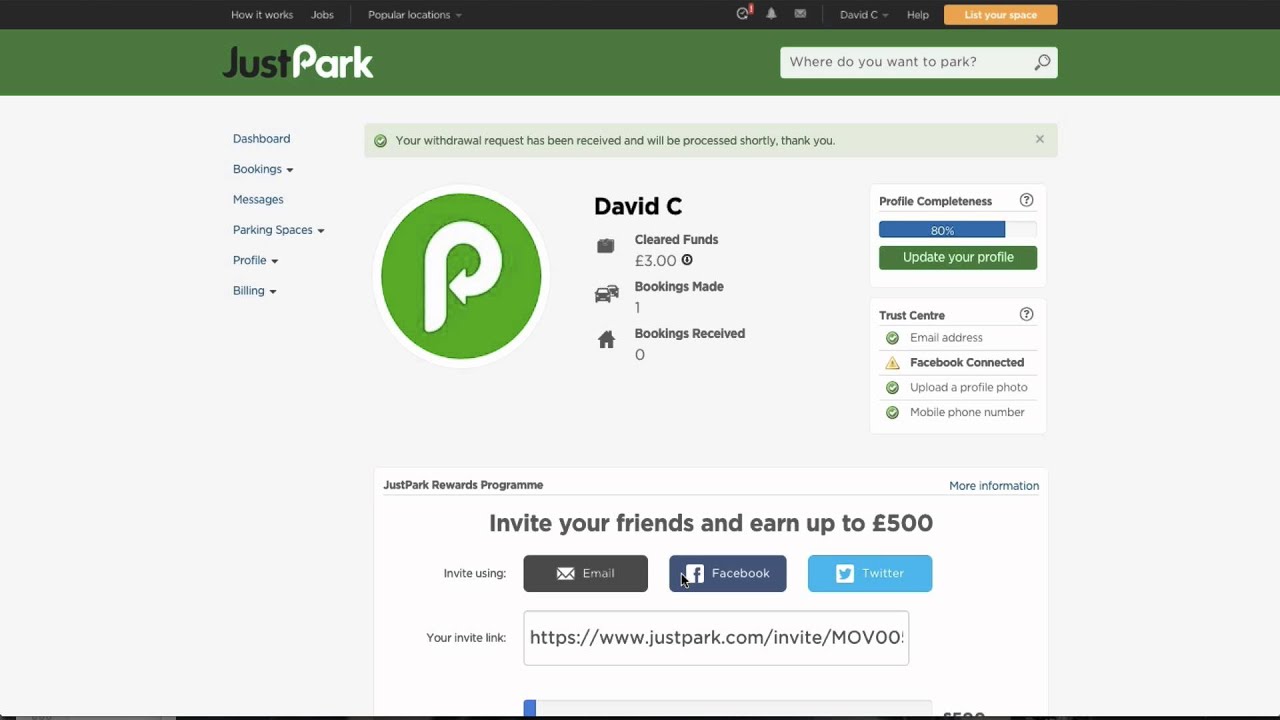Click the 80% profile completeness bar
The width and height of the screenshot is (1280, 720).
(958, 230)
